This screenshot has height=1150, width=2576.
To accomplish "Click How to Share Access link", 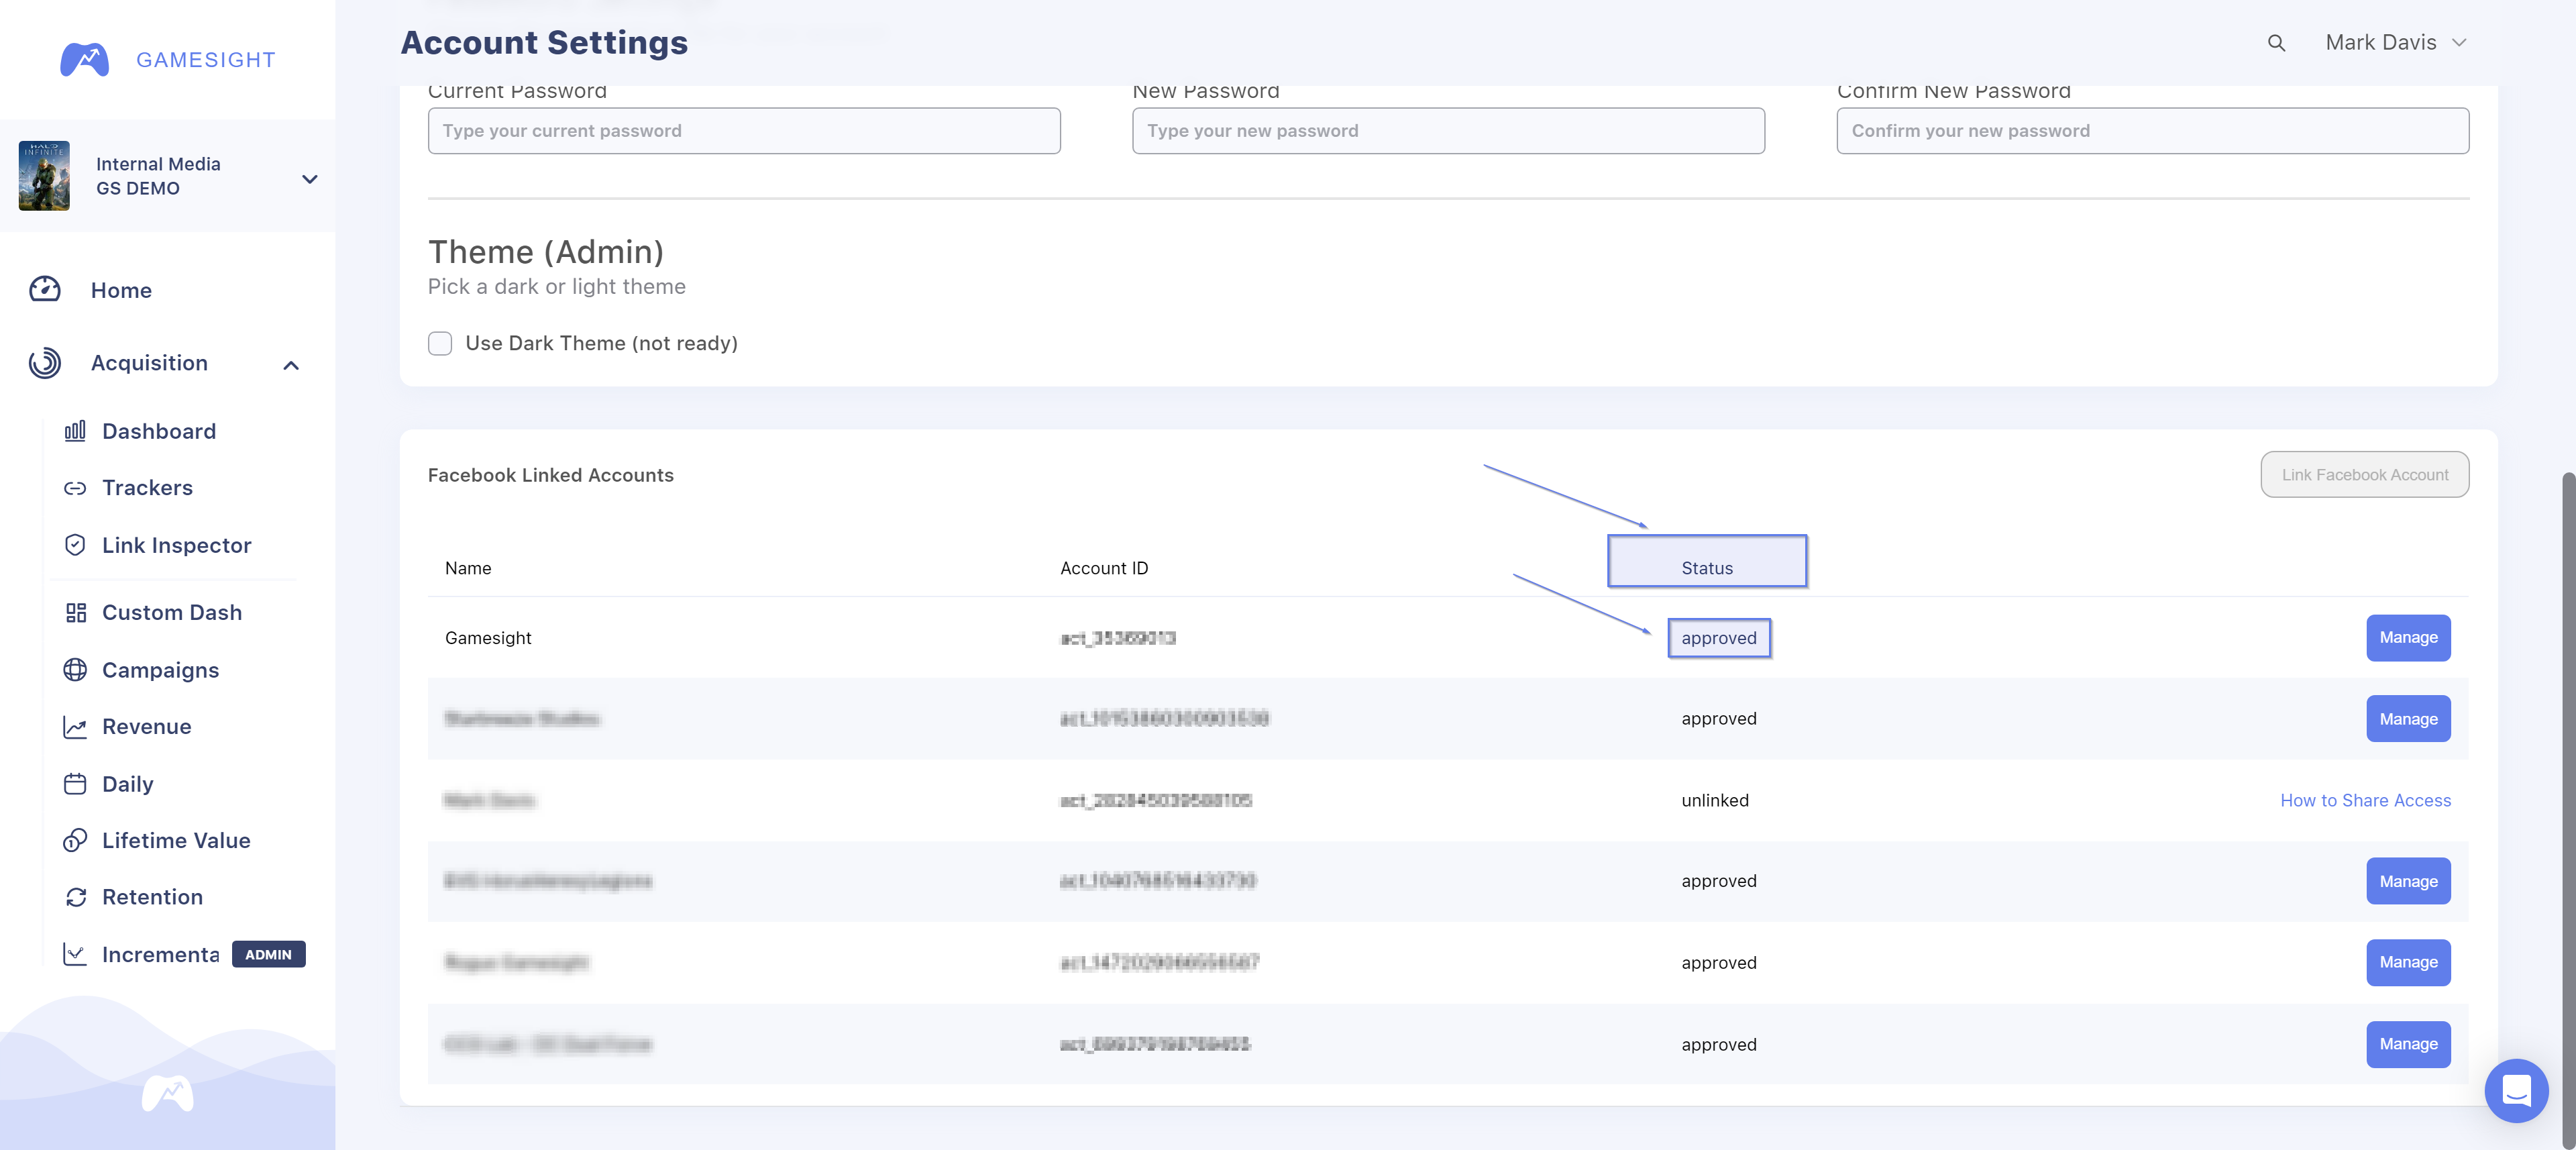I will click(2366, 798).
